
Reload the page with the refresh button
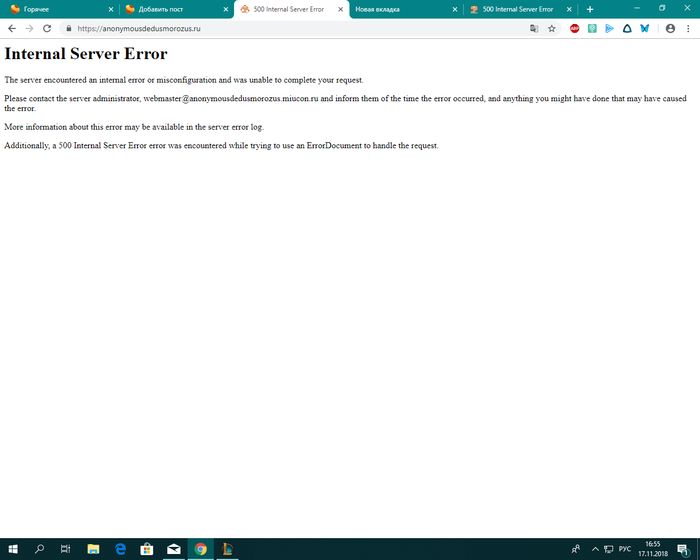47,29
